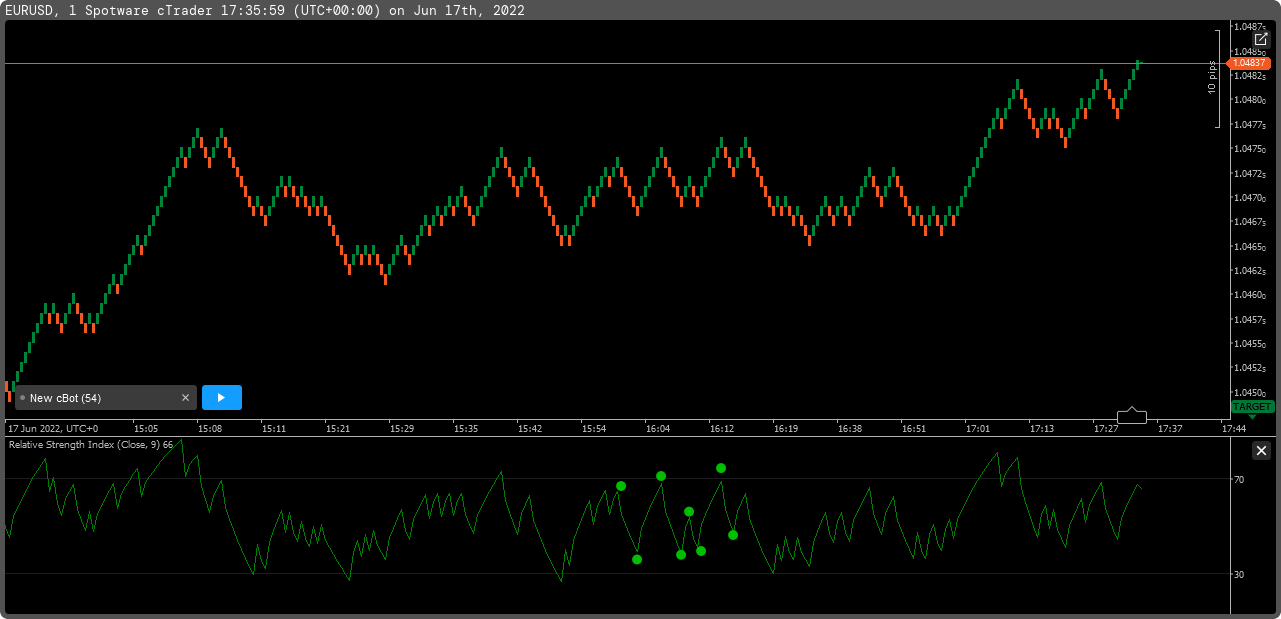
Task: Close the Relative Strength Index panel
Action: (x=1261, y=451)
